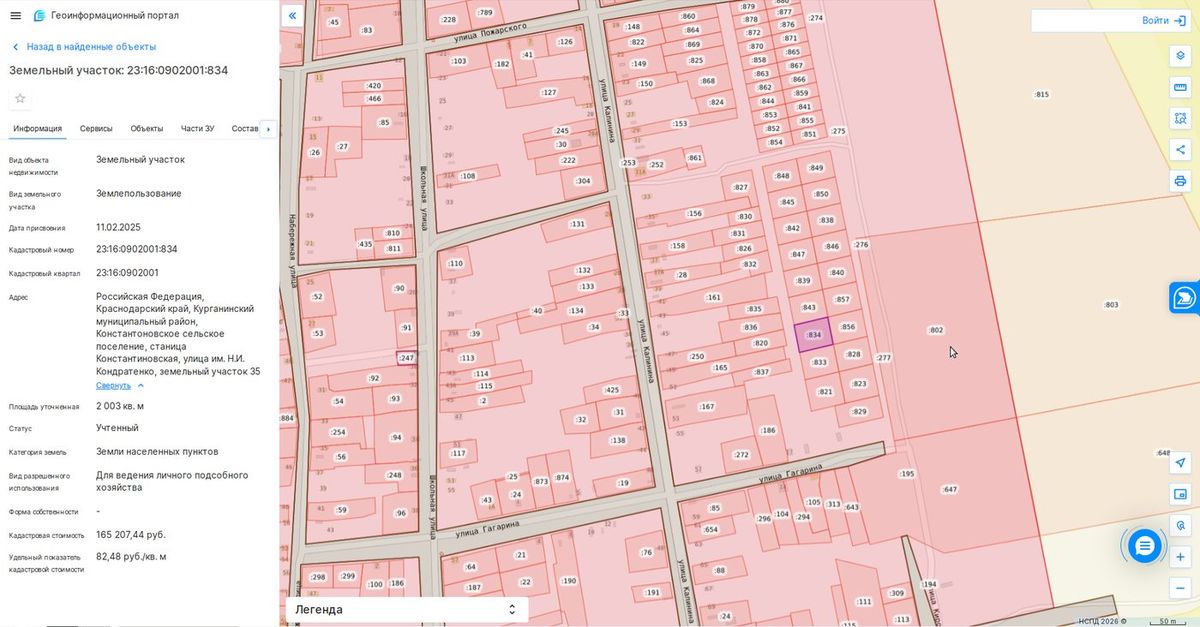This screenshot has width=1200, height=627.
Task: Open the side feedback widget tab
Action: click(1185, 297)
